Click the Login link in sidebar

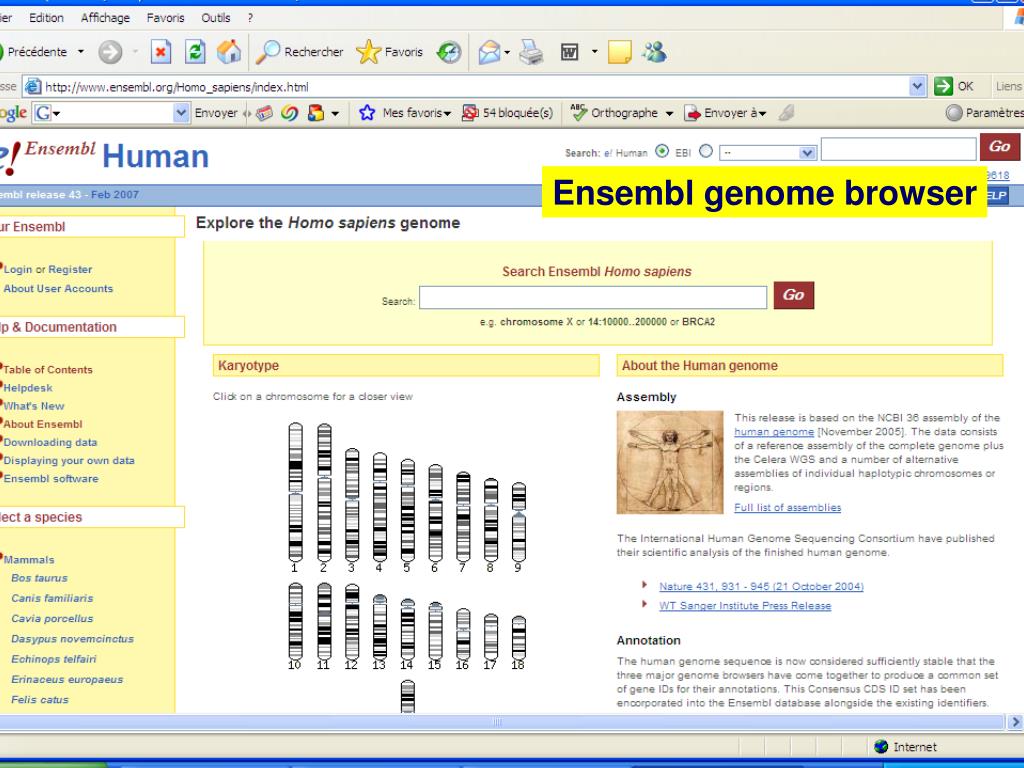point(18,269)
